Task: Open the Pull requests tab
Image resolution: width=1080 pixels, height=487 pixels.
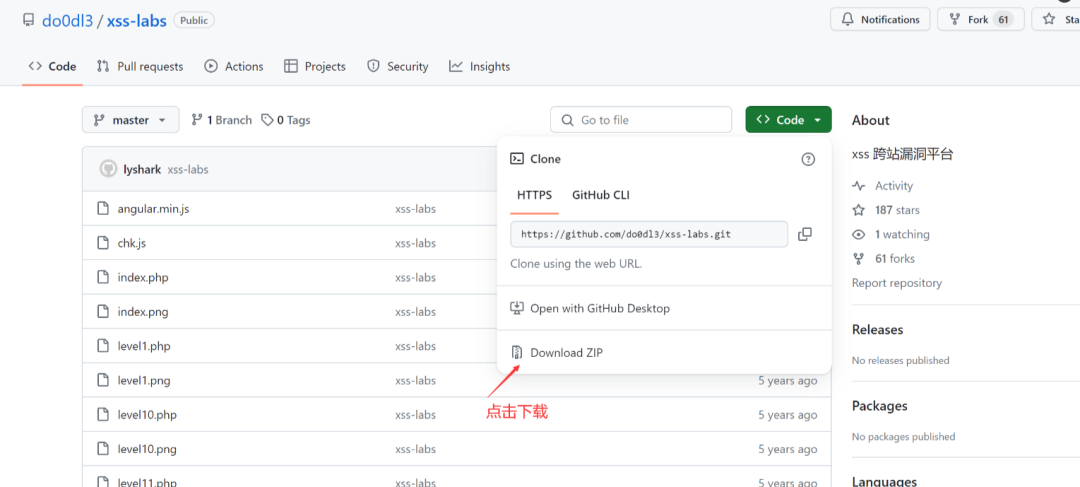Action: tap(140, 67)
